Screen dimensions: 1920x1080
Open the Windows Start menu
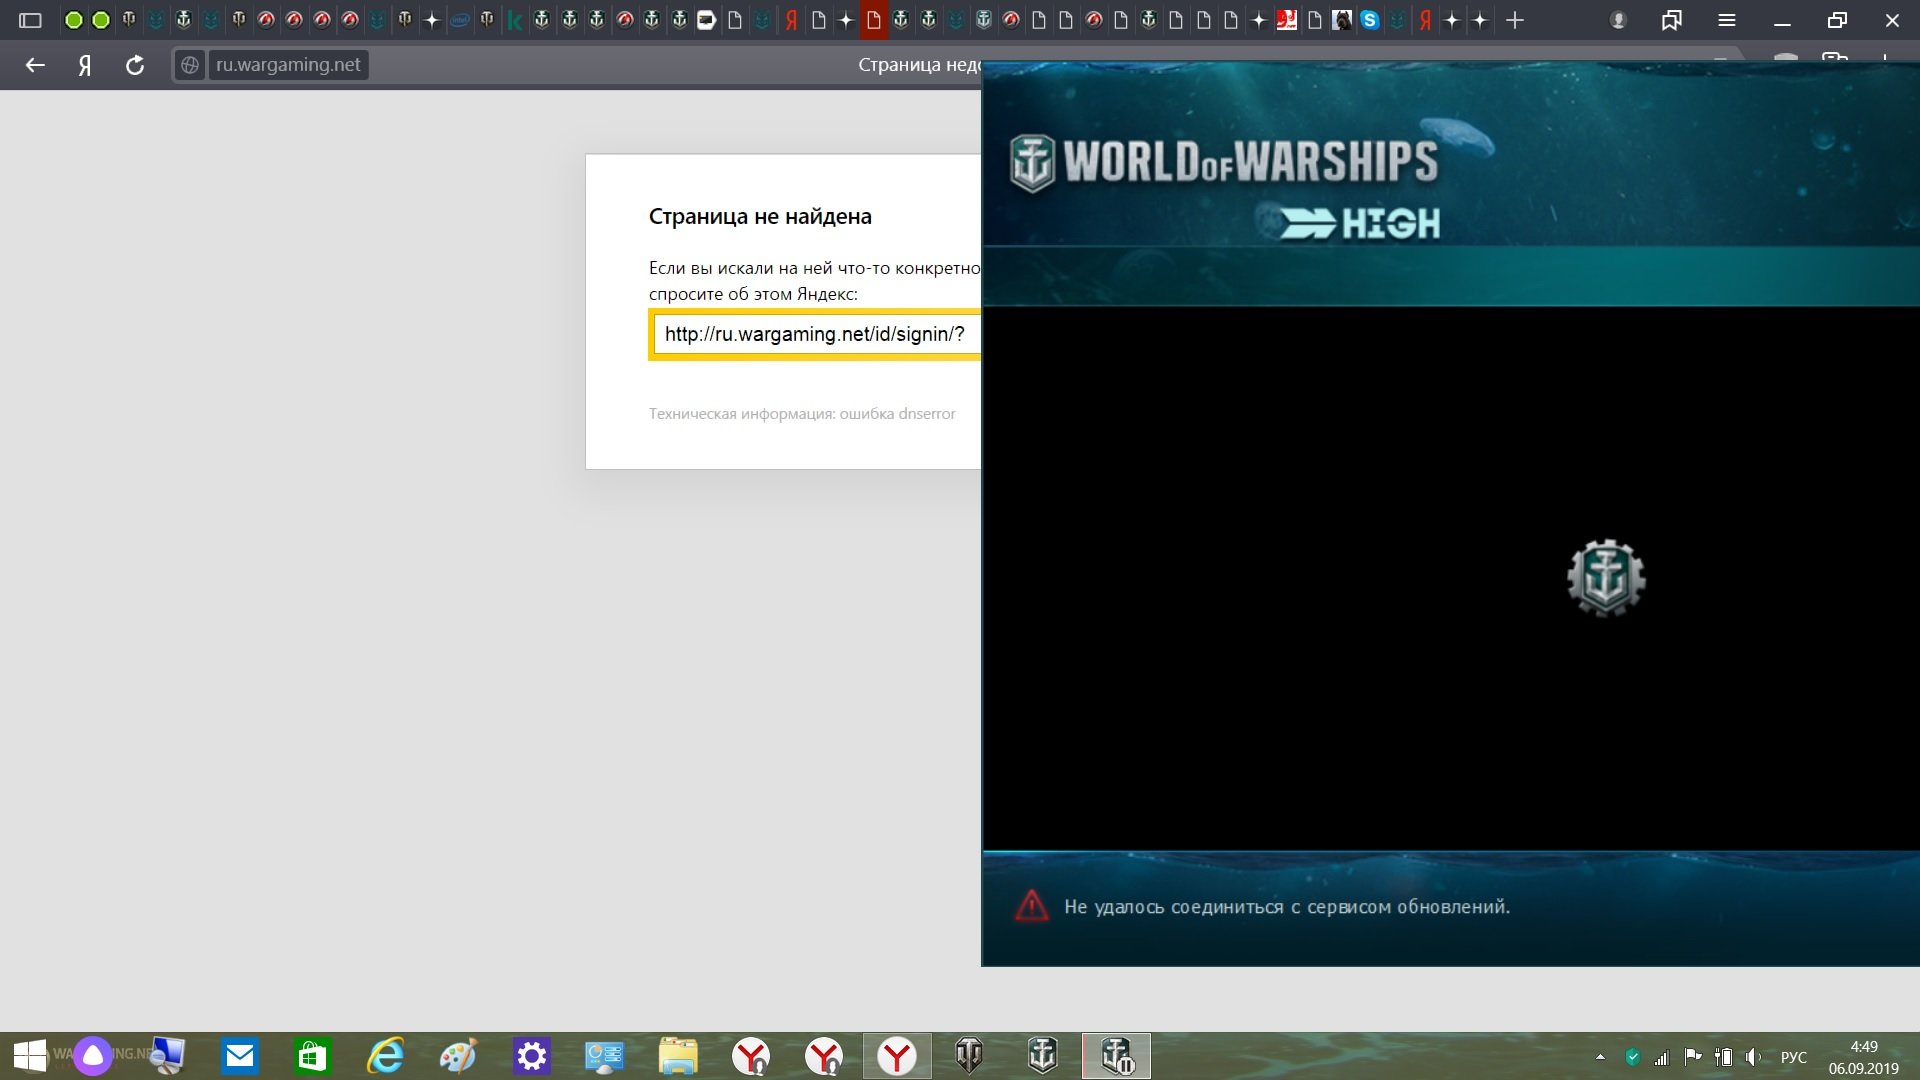click(30, 1056)
